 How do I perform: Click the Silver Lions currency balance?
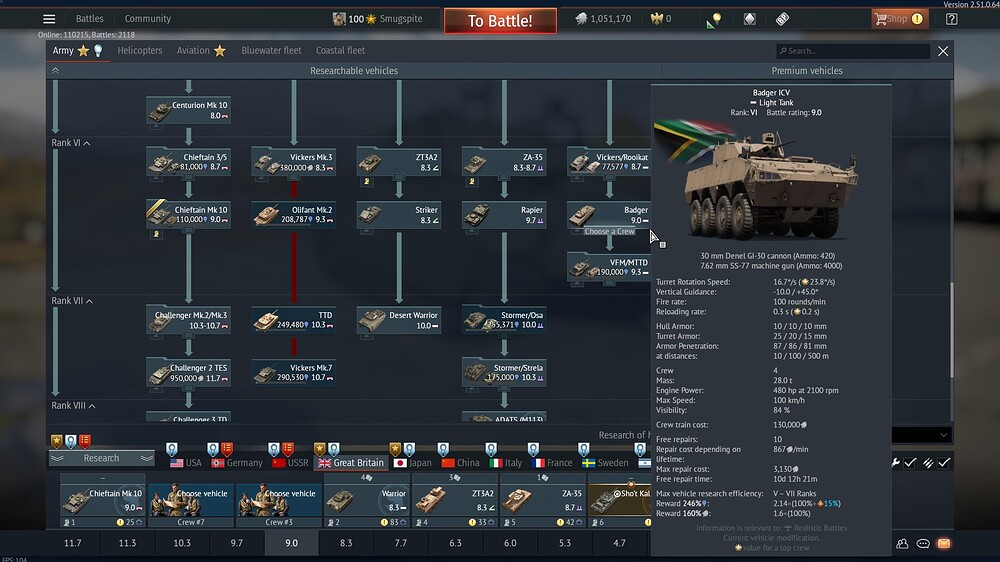(x=603, y=19)
